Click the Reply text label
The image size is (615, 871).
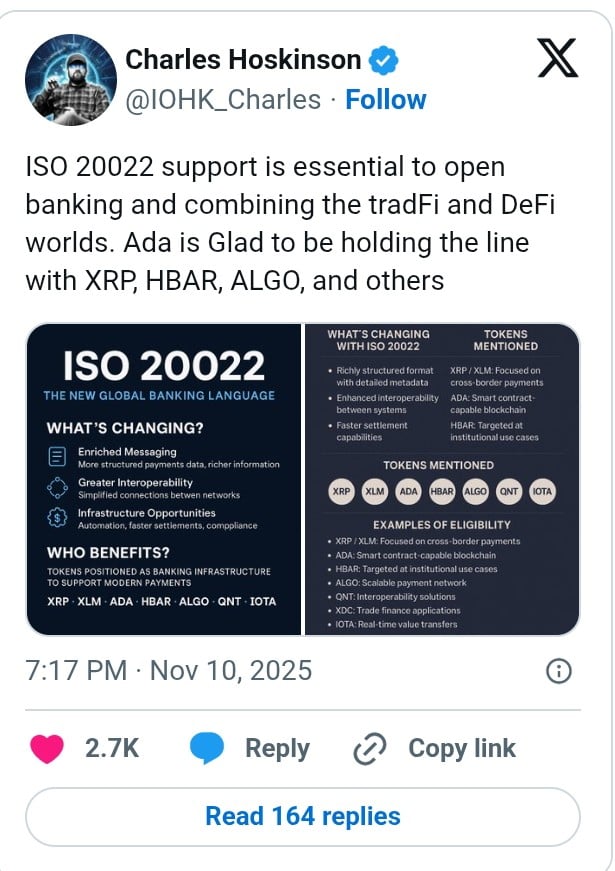tap(278, 748)
